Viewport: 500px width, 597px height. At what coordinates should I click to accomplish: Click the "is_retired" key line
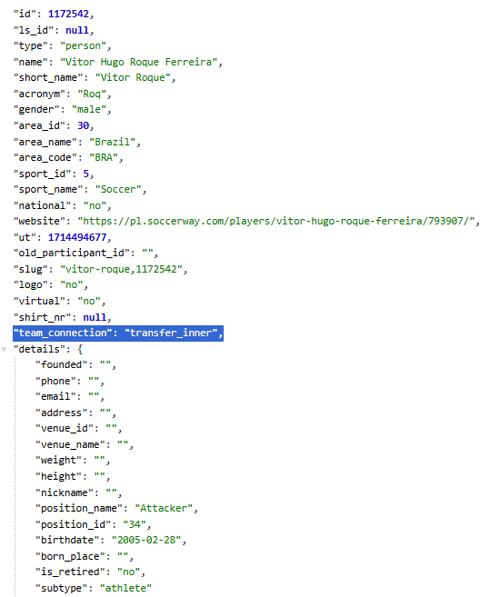click(x=90, y=572)
